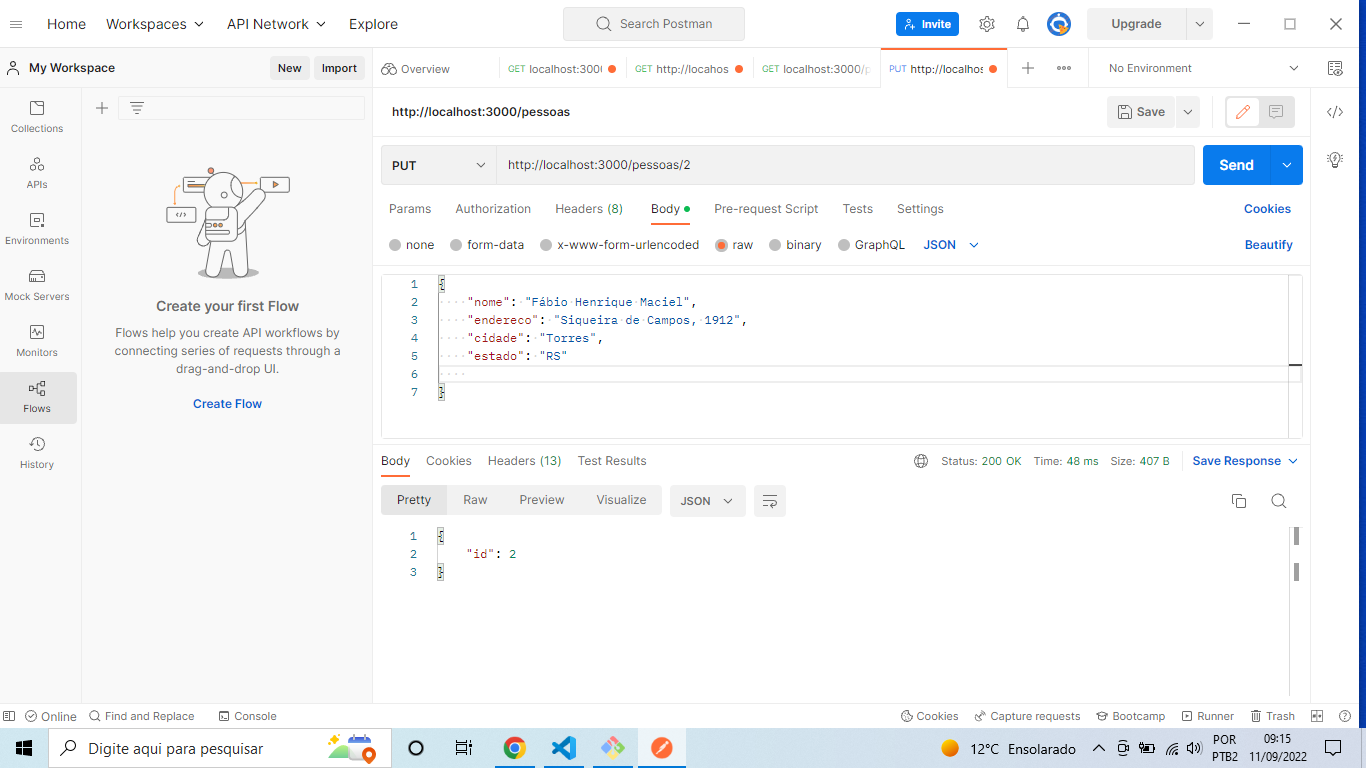Open the No Environment selector

click(x=1203, y=68)
